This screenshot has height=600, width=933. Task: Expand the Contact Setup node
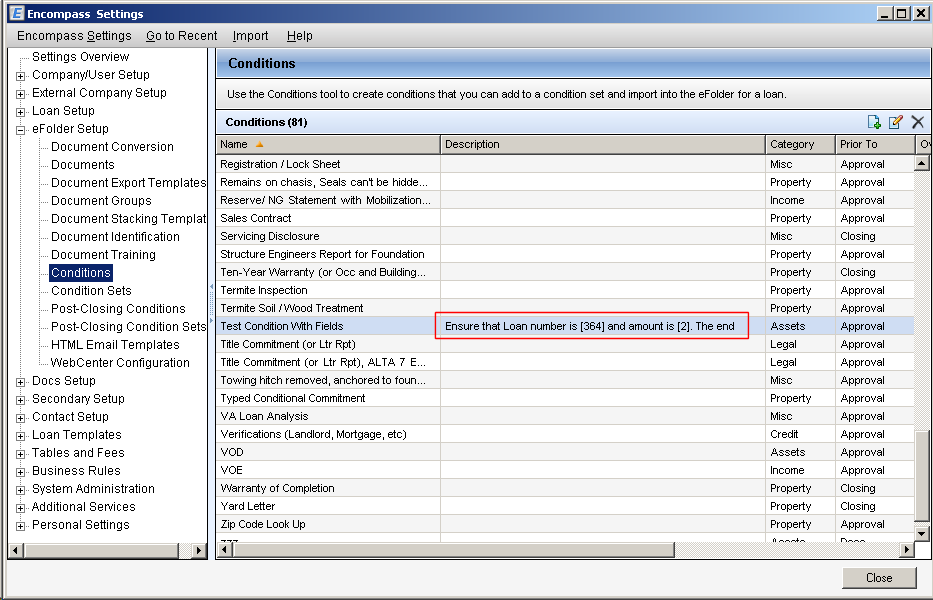click(x=20, y=418)
